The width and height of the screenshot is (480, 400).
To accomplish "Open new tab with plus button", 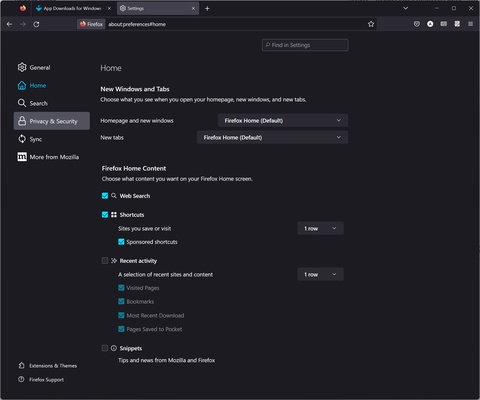I will point(207,8).
